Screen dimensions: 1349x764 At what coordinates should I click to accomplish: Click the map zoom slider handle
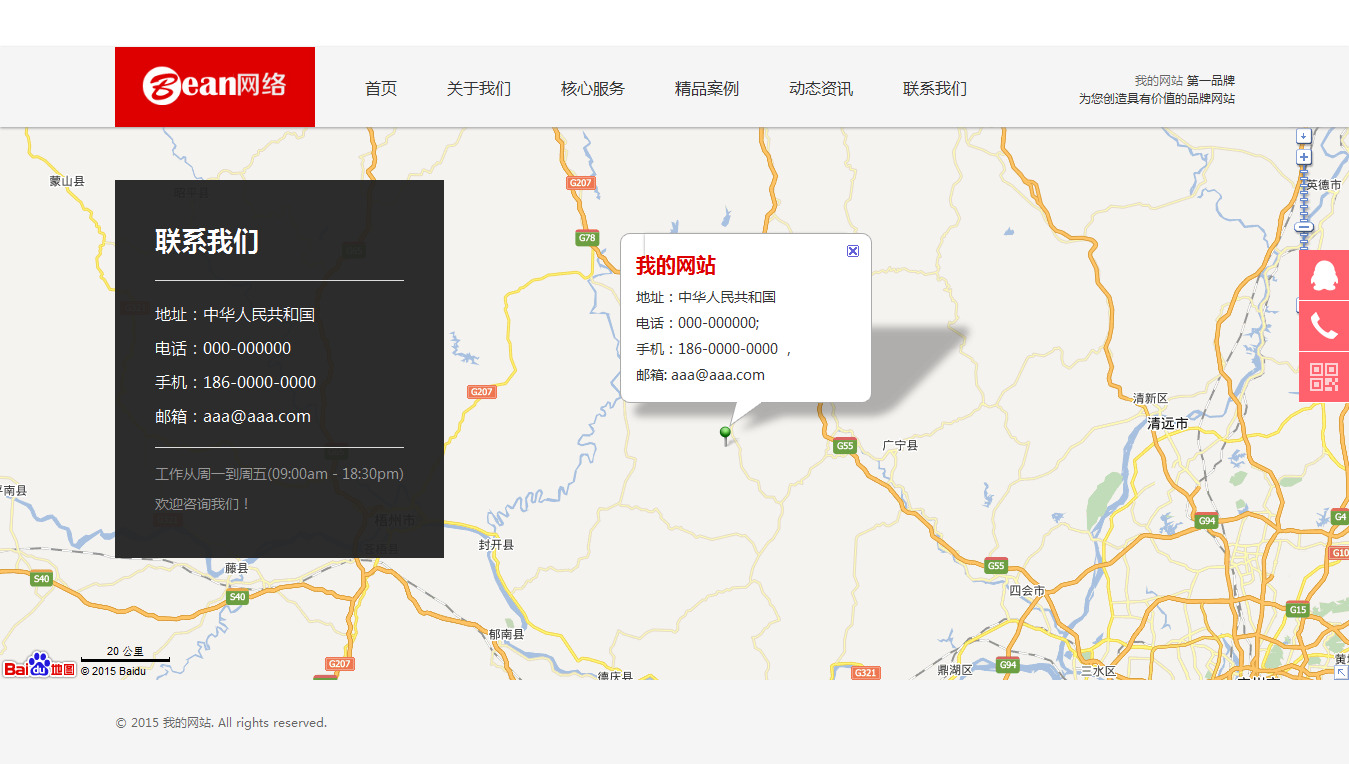[x=1303, y=228]
